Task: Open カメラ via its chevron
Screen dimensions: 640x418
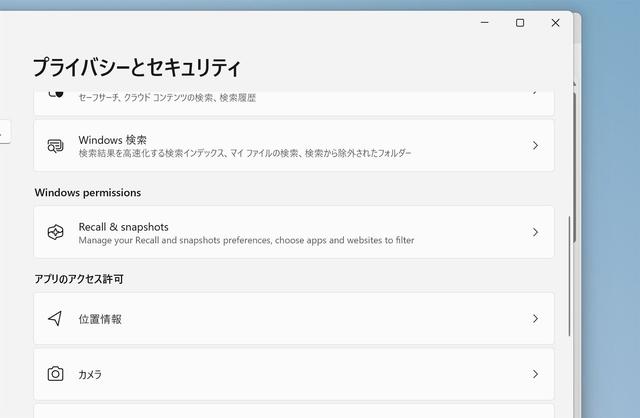Action: (535, 374)
